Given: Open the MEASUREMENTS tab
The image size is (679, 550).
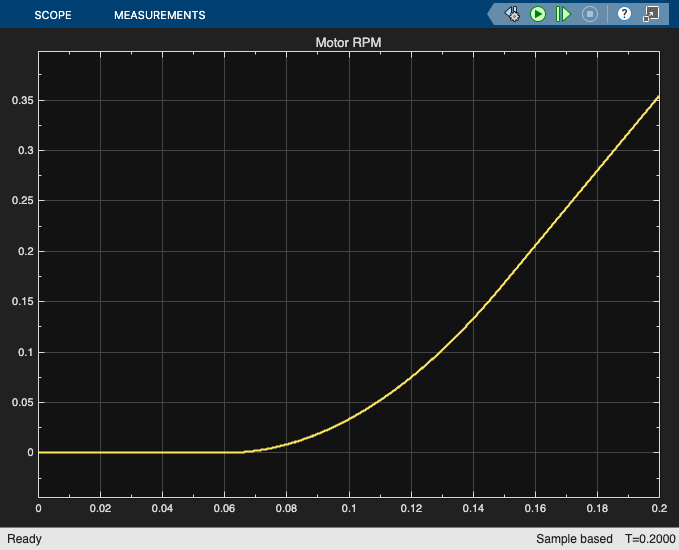Looking at the screenshot, I should click(x=160, y=15).
